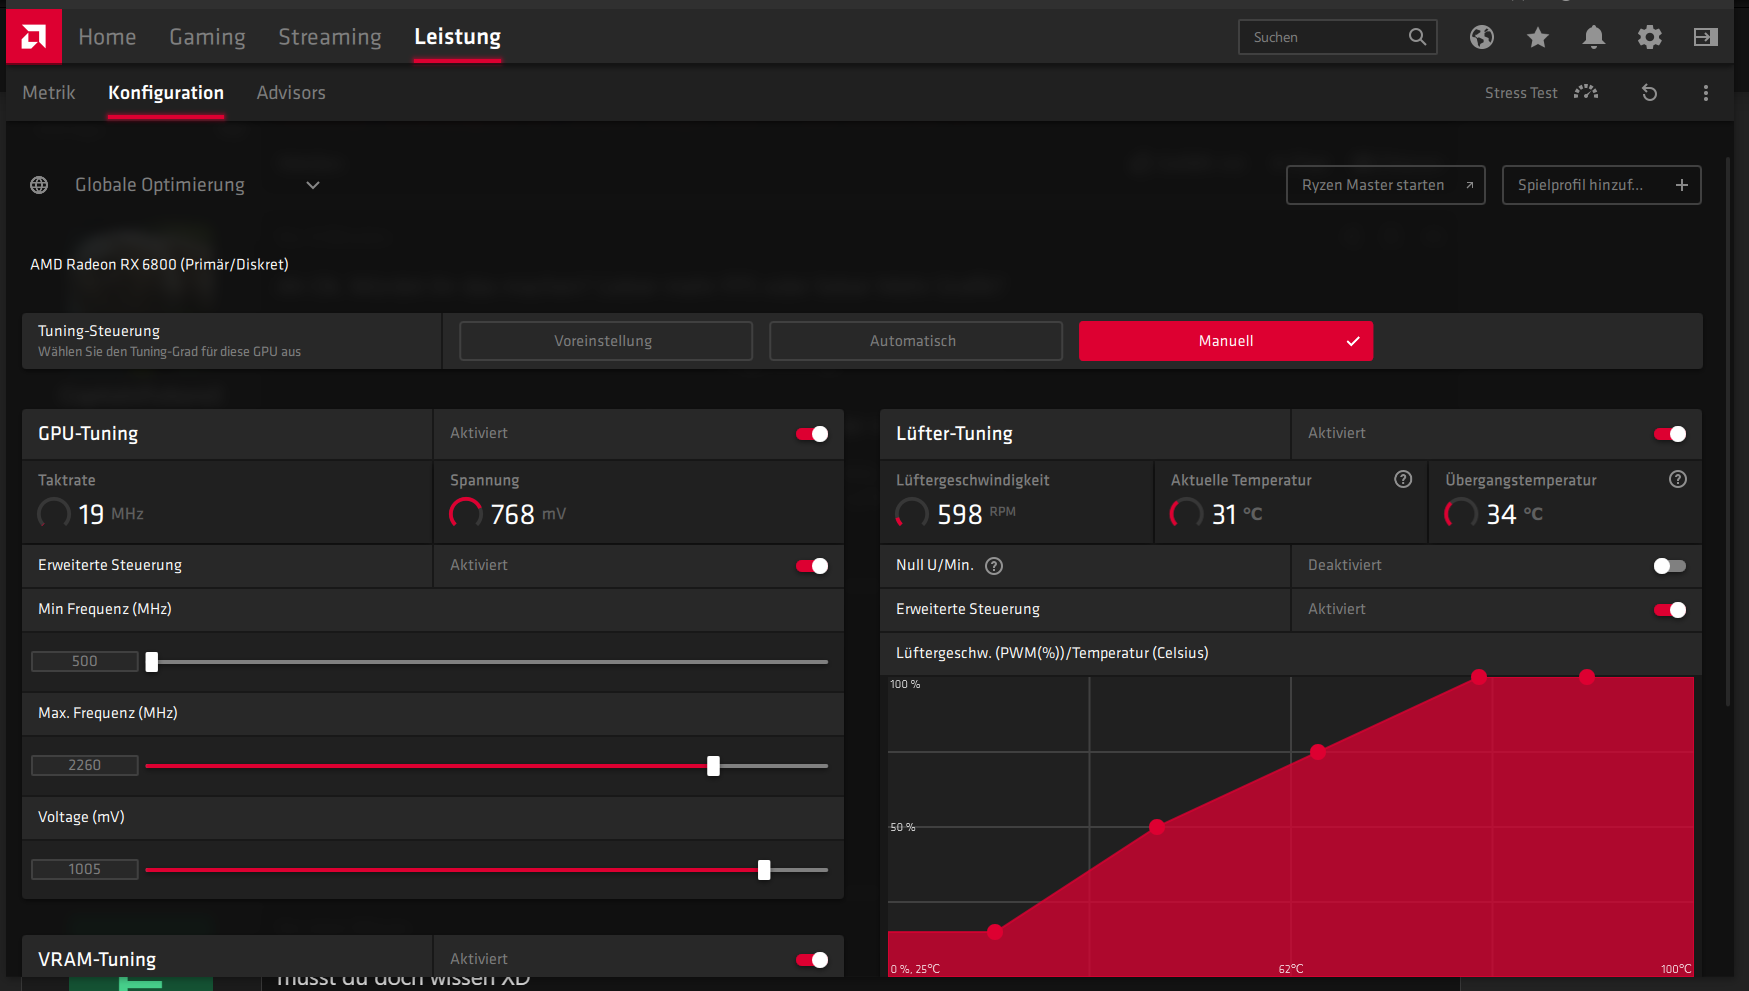Image resolution: width=1749 pixels, height=991 pixels.
Task: Click help icon next to Aktuelle Temperatur
Action: point(1403,479)
